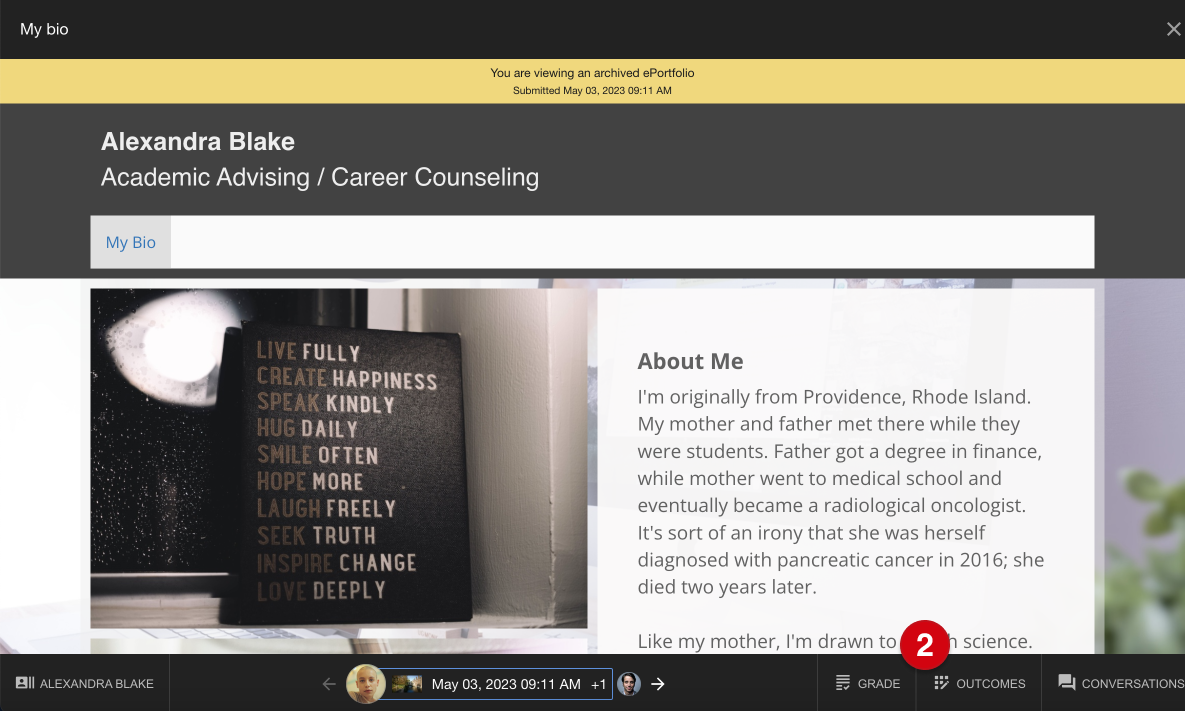This screenshot has height=711, width=1185.
Task: Click the Alexandra Blake portfolio title
Action: coord(198,141)
